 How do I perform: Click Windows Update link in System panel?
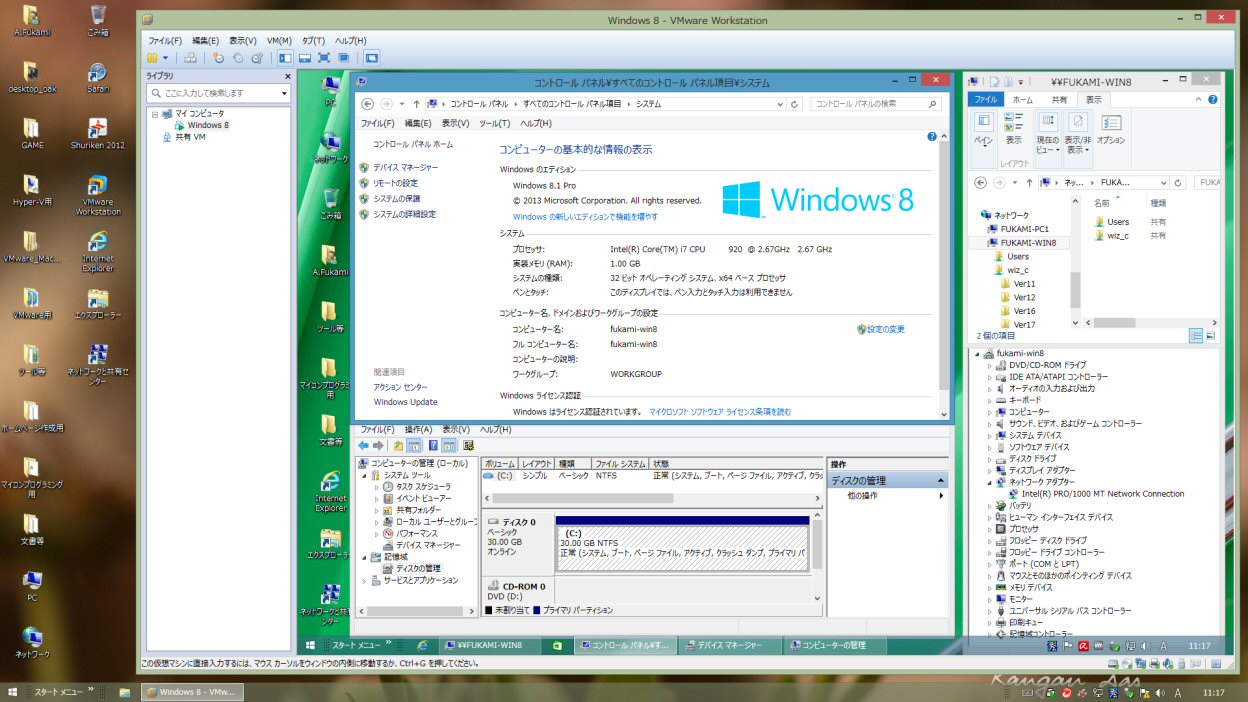405,402
